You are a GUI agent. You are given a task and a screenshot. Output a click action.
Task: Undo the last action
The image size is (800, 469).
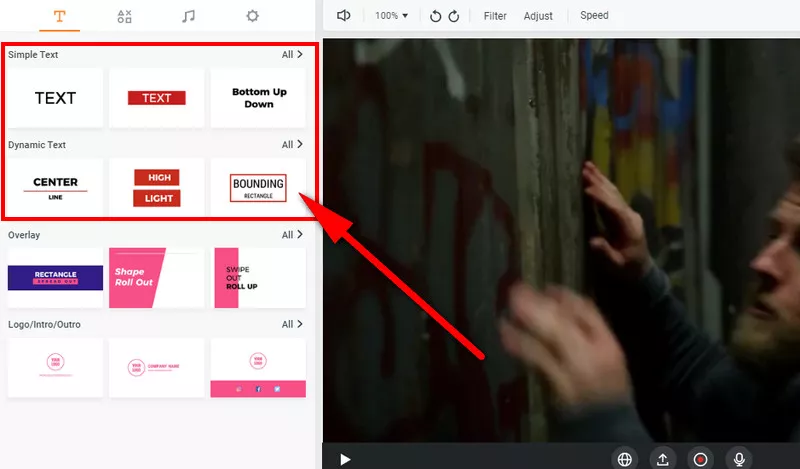pyautogui.click(x=435, y=16)
